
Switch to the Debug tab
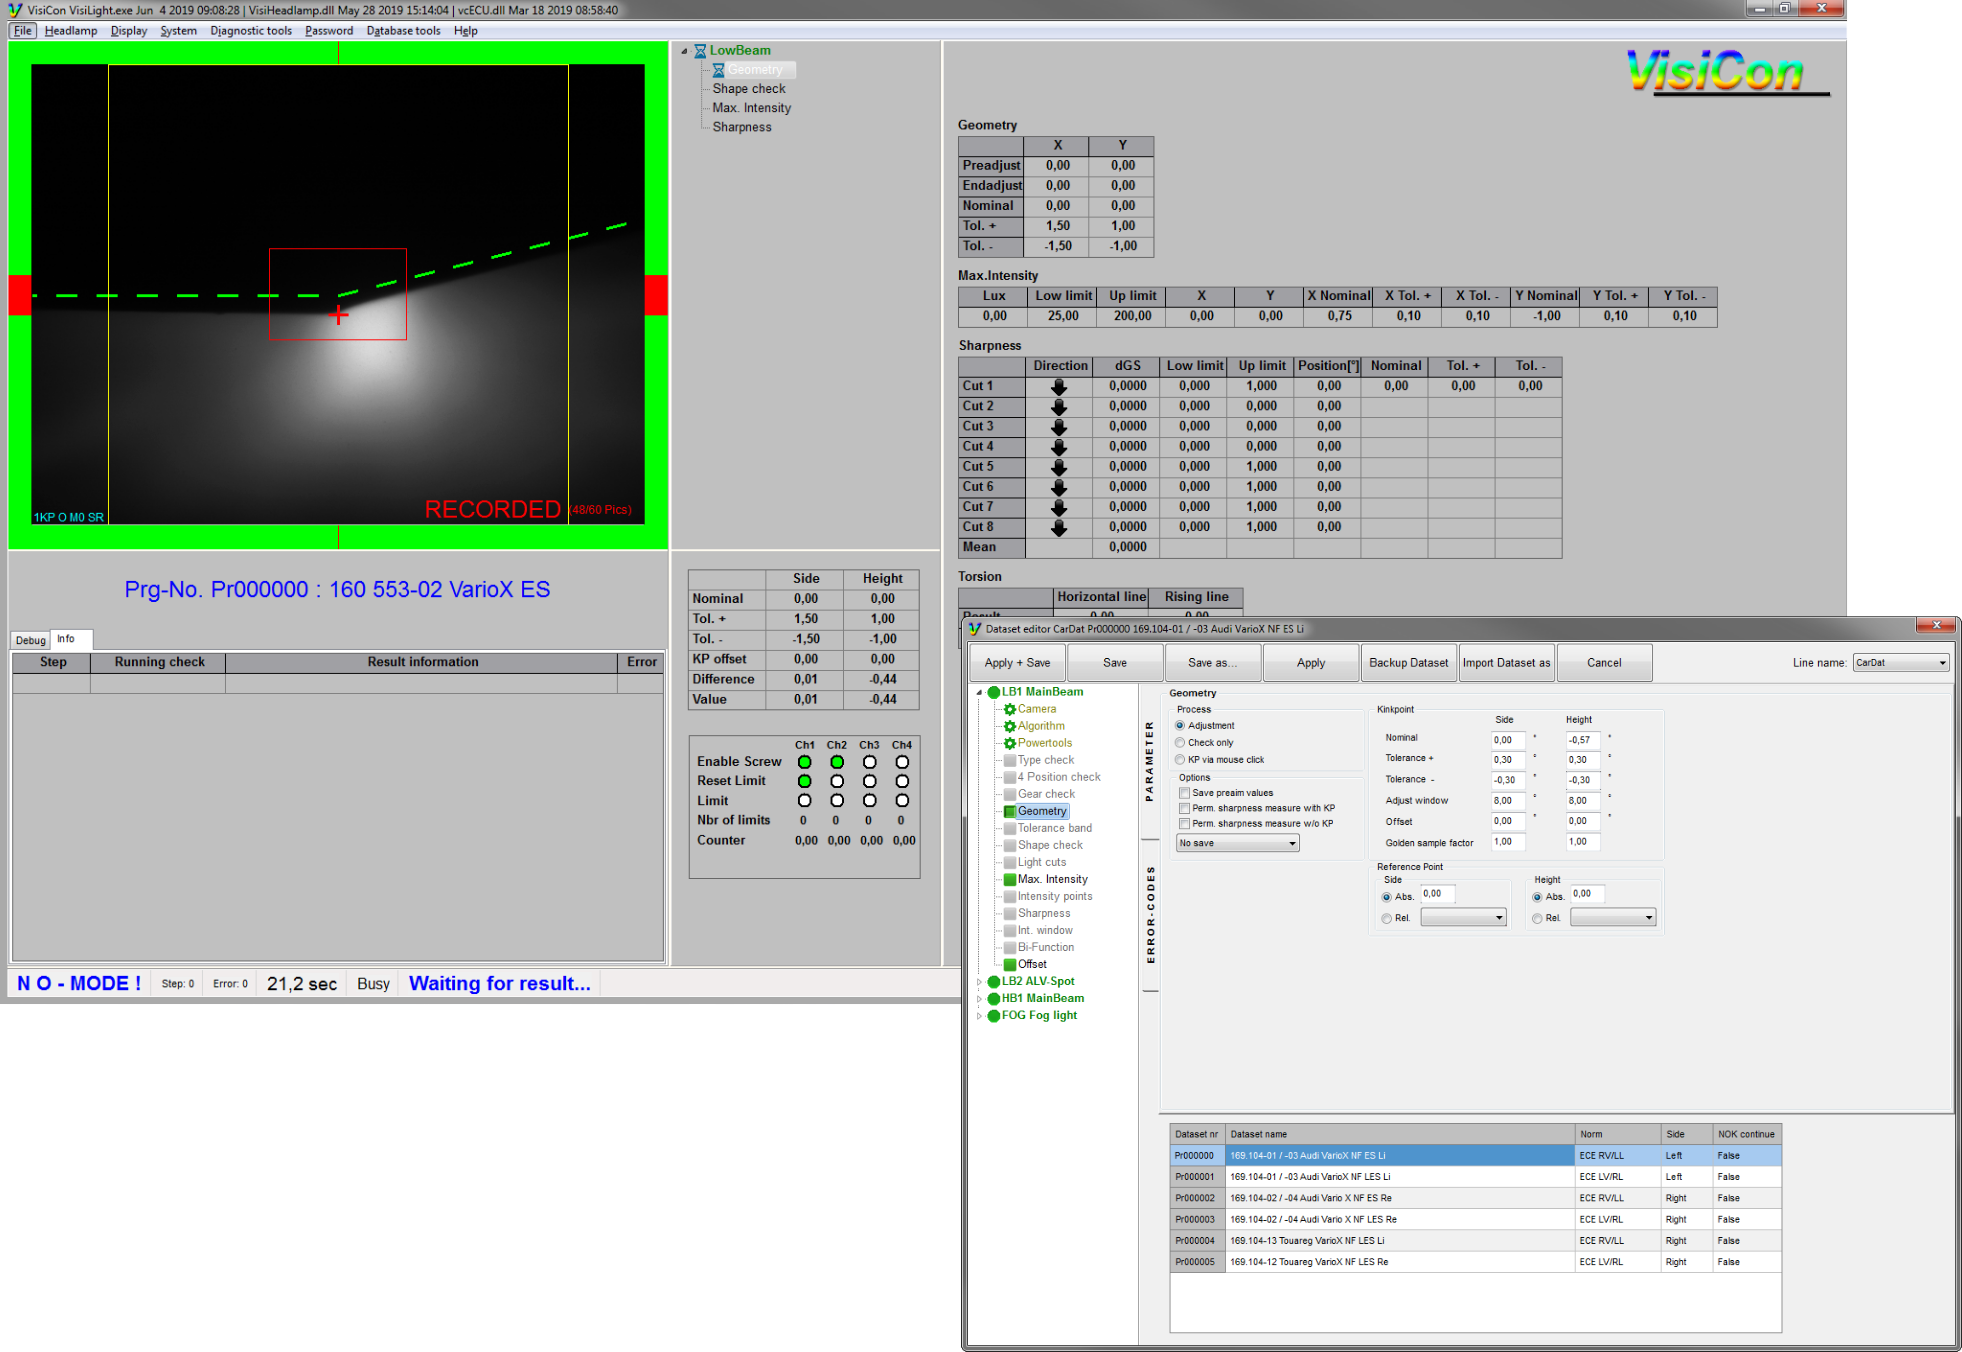coord(30,640)
